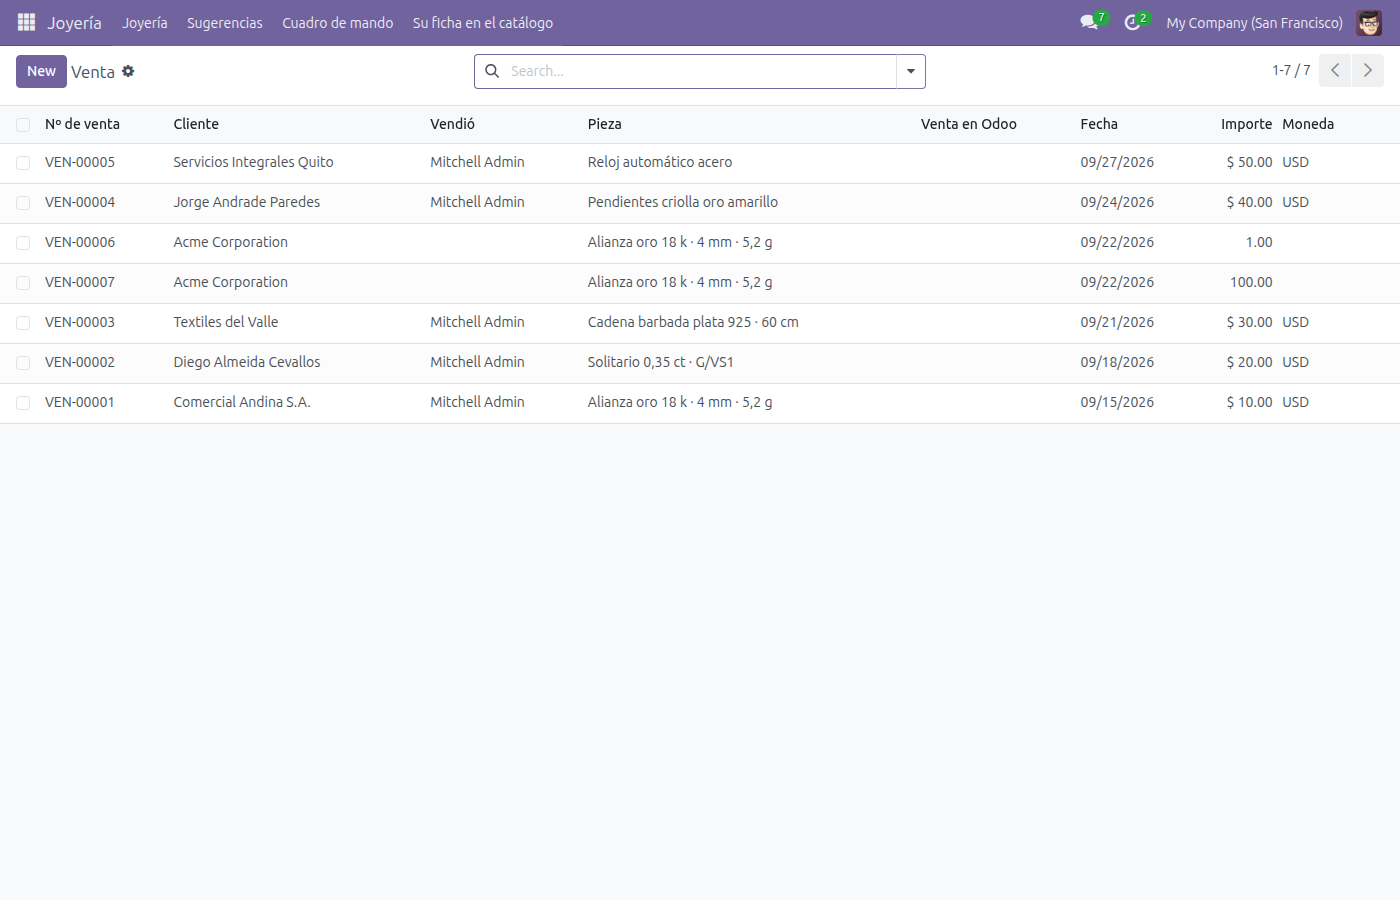Screen dimensions: 1400x900
Task: Open the activities clock icon
Action: pyautogui.click(x=1132, y=22)
